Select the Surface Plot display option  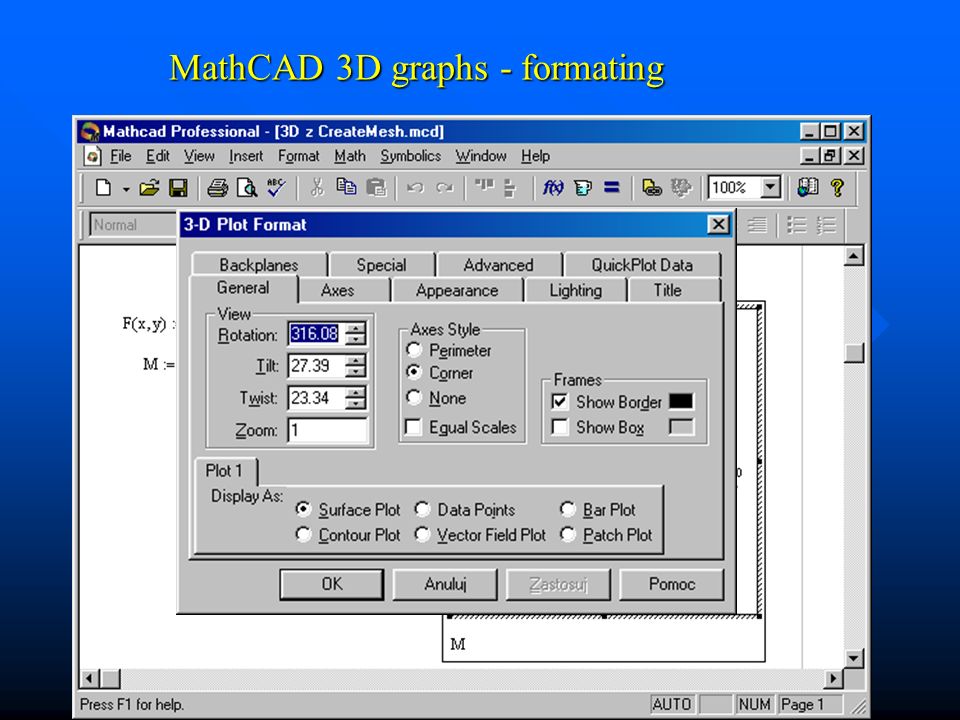(303, 509)
